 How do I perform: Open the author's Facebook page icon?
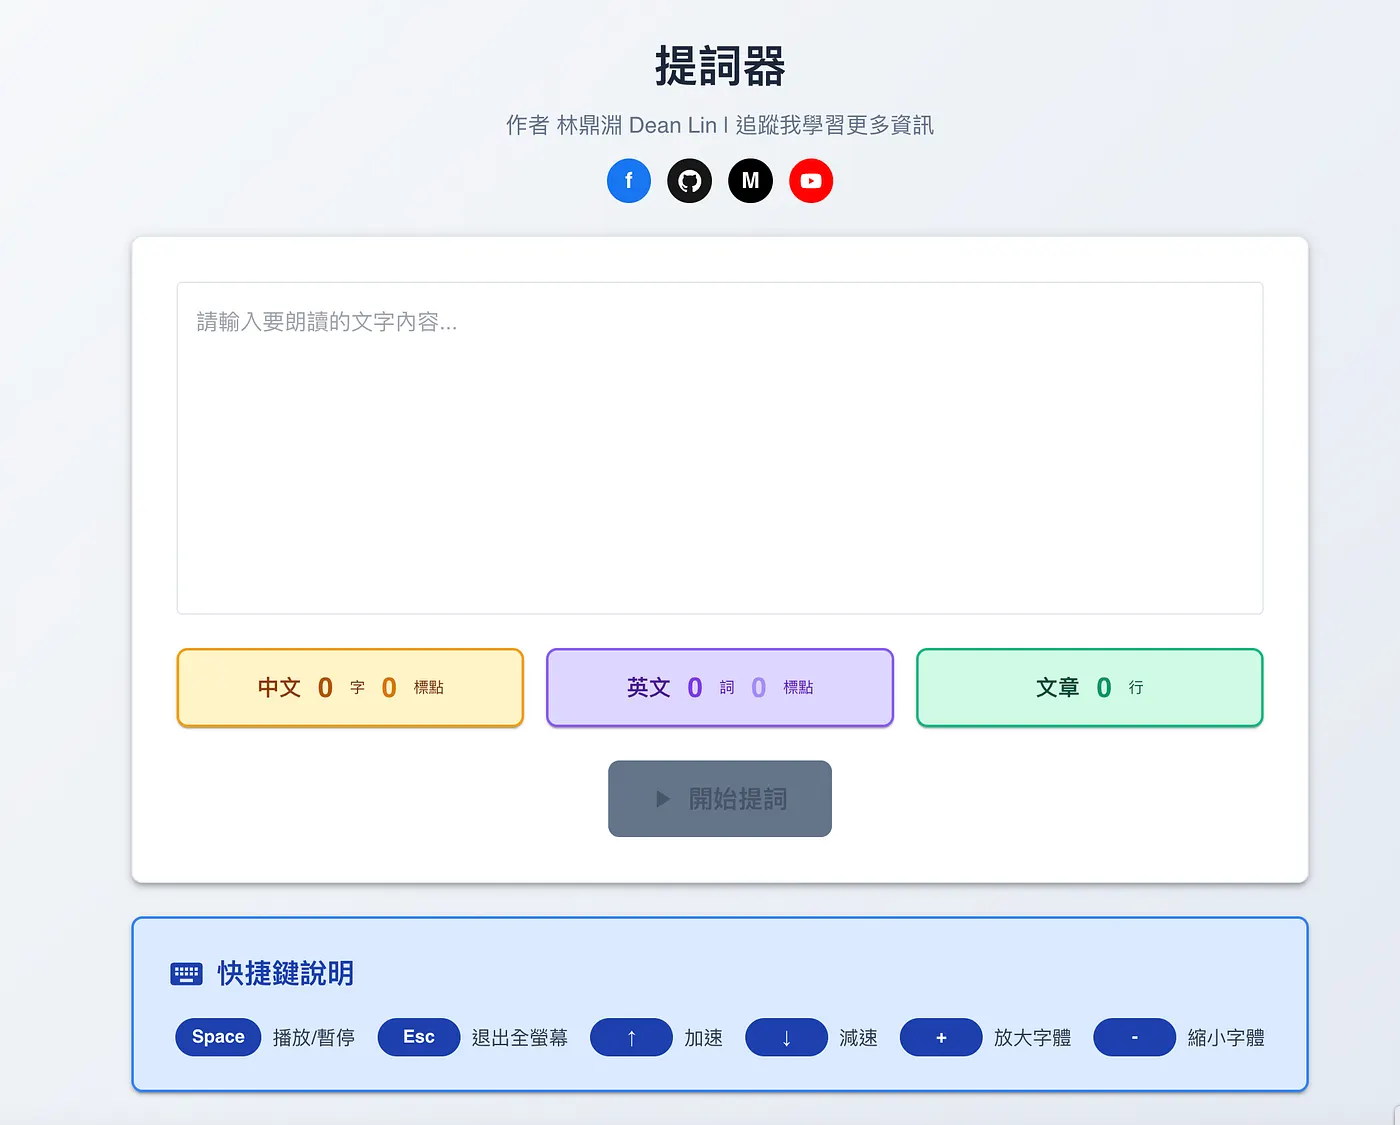629,181
